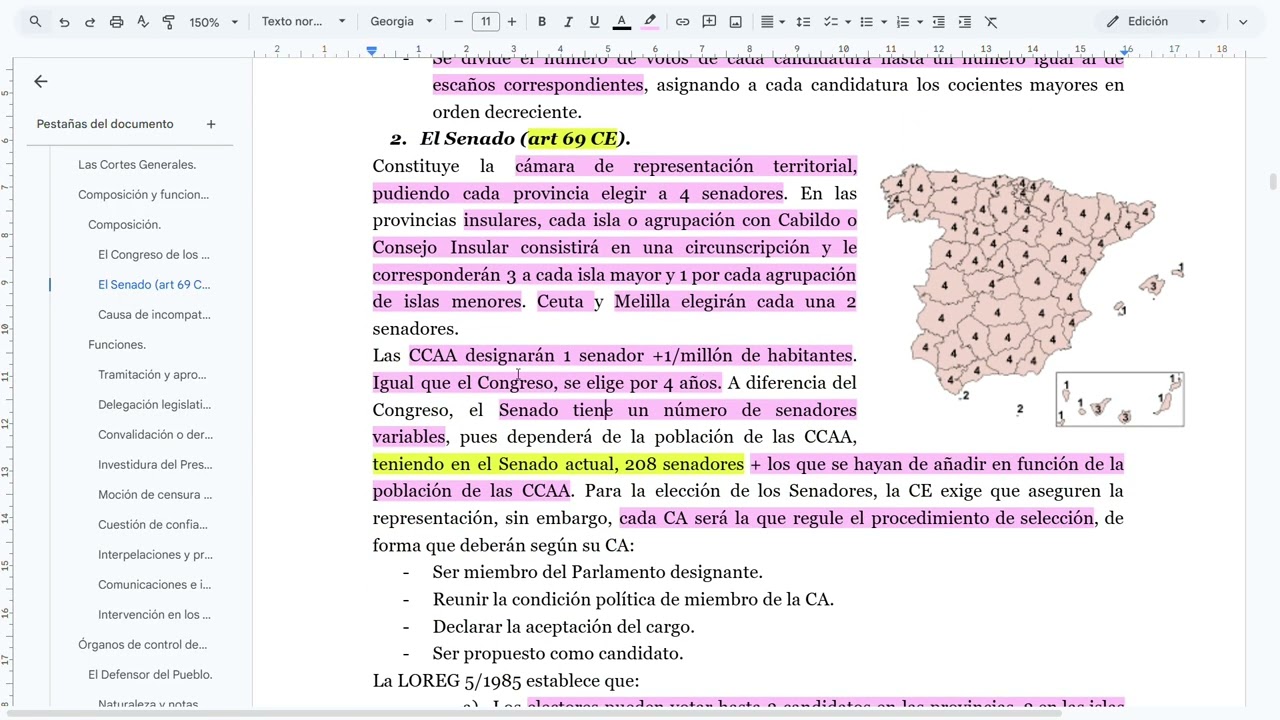Go to Convalidación o der... outline item

point(155,435)
